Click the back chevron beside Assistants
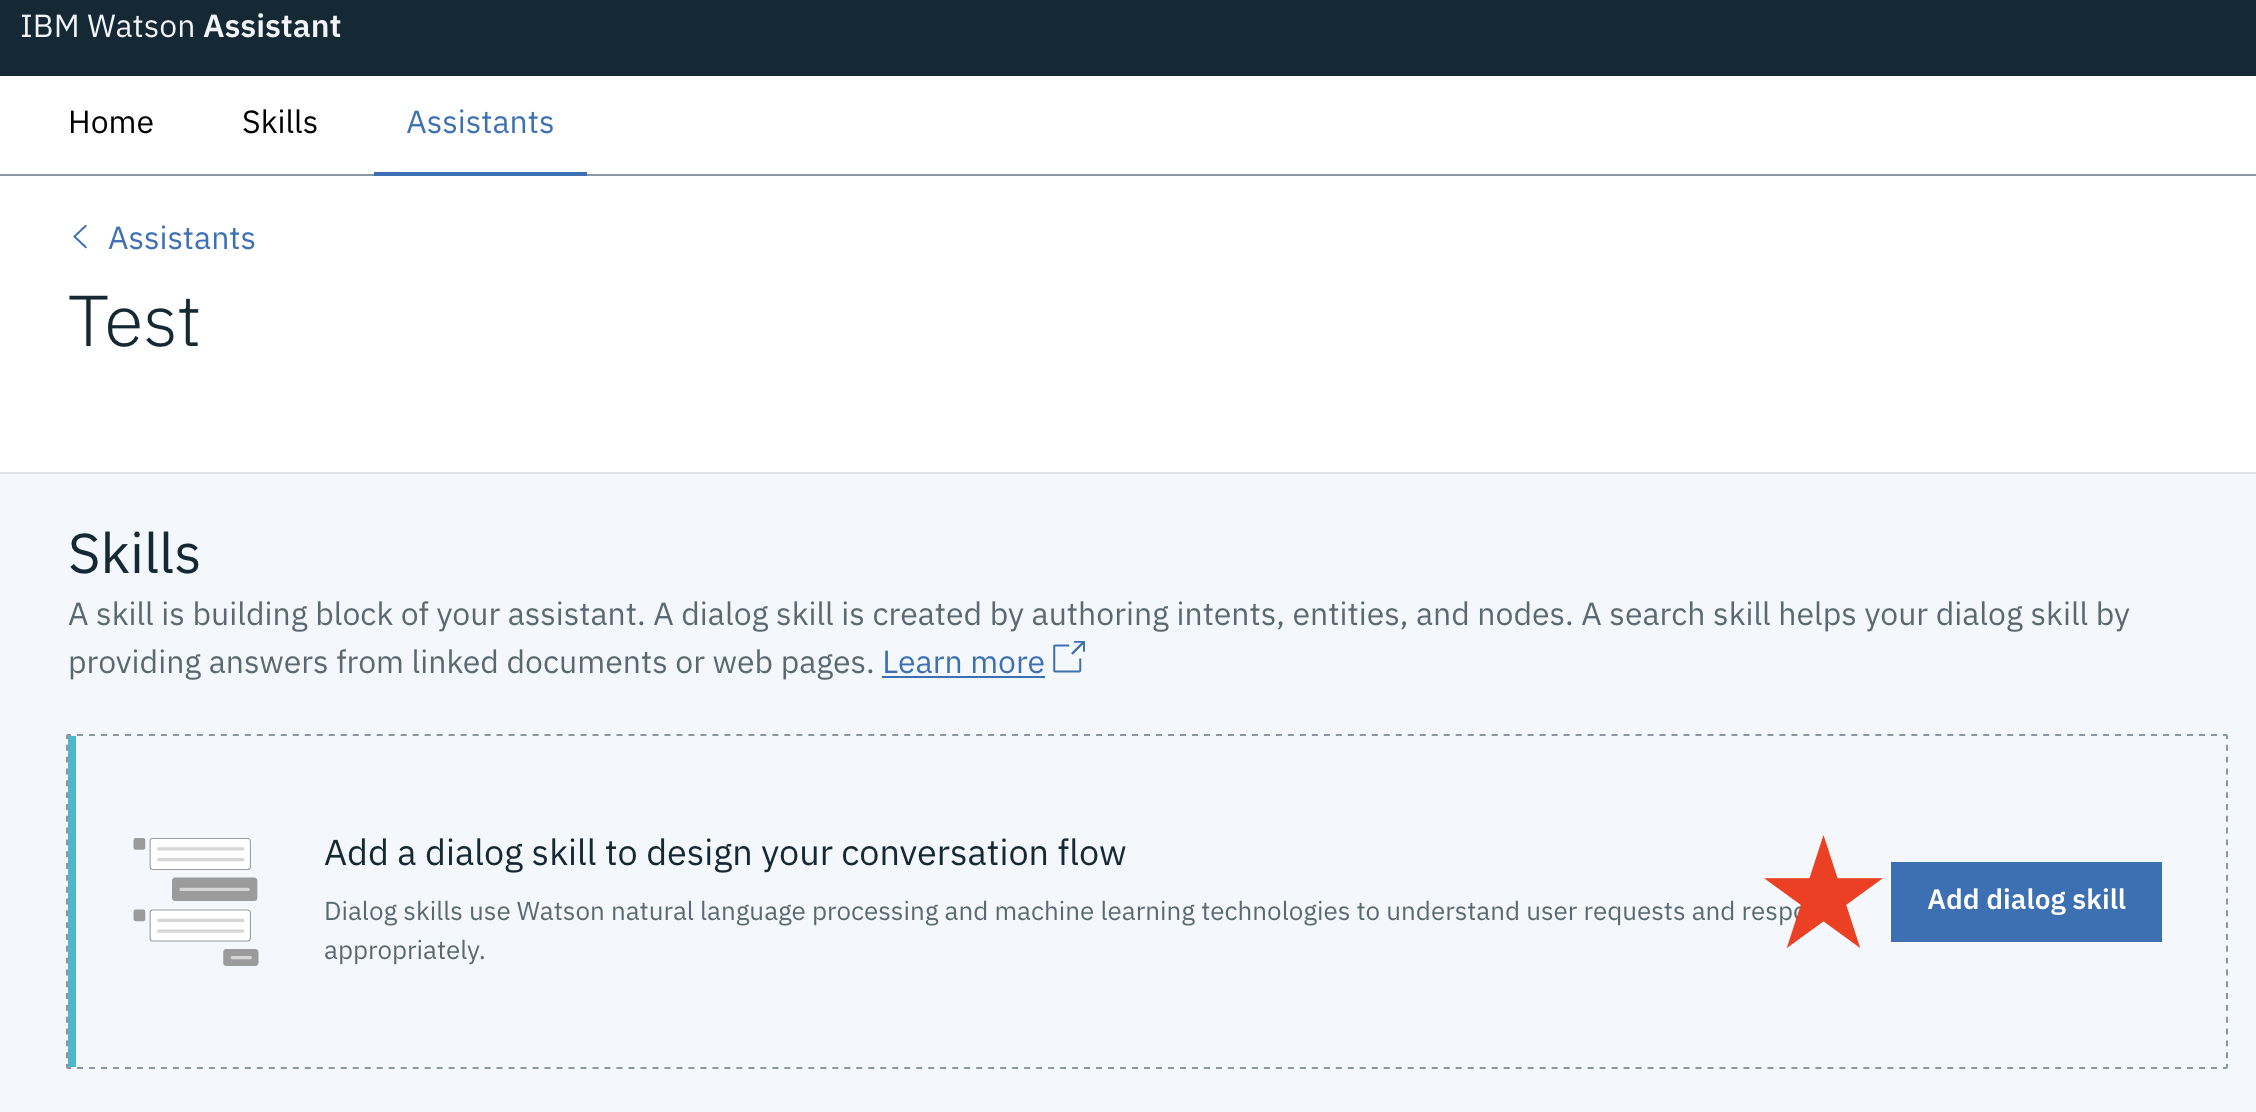This screenshot has height=1112, width=2256. pos(81,238)
